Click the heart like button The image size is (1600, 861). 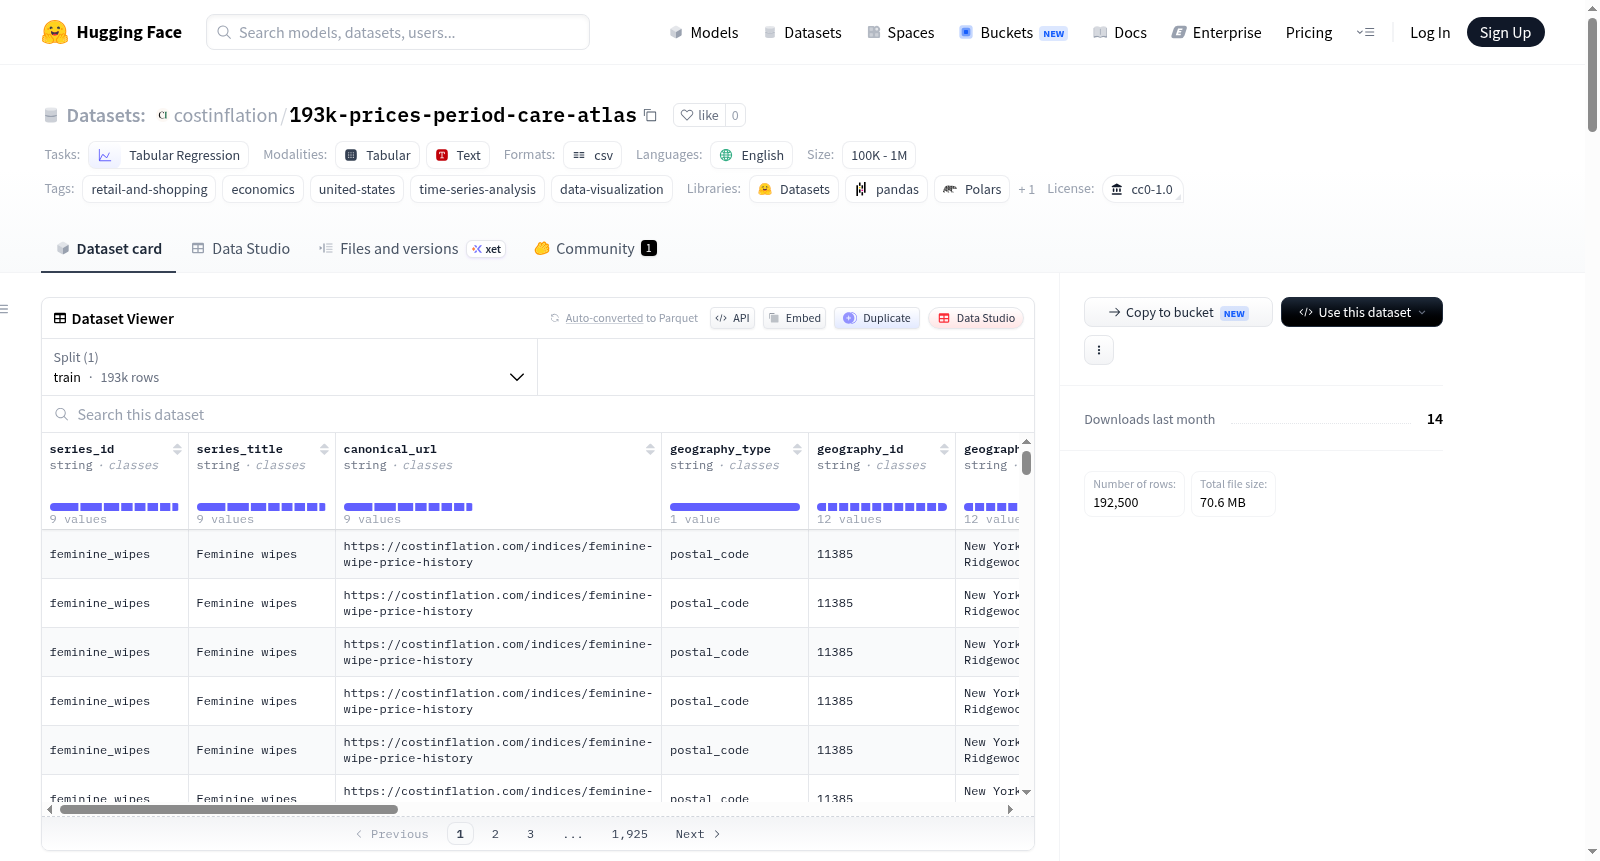coord(699,115)
